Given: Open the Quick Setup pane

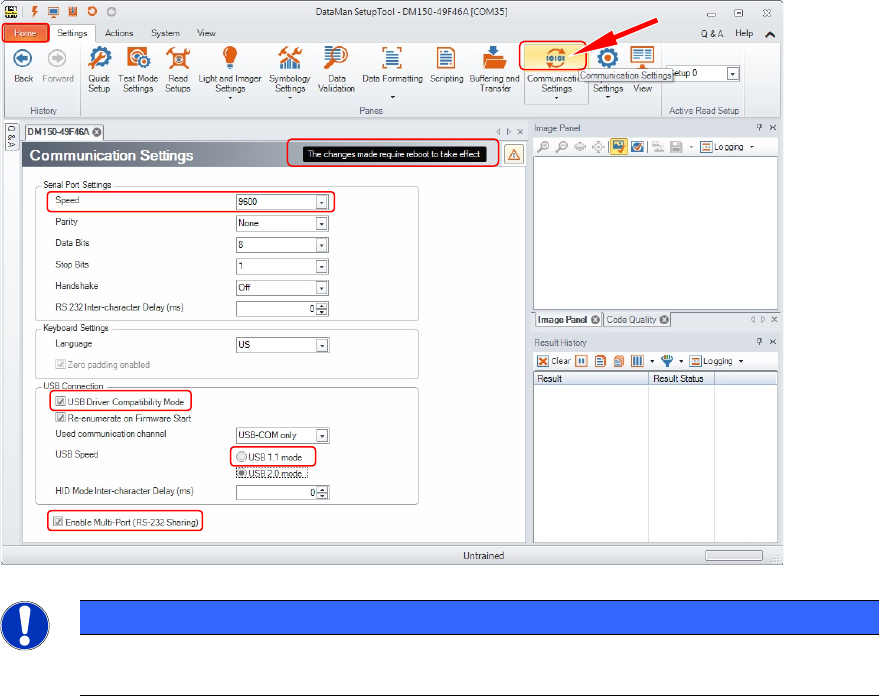Looking at the screenshot, I should coord(99,68).
